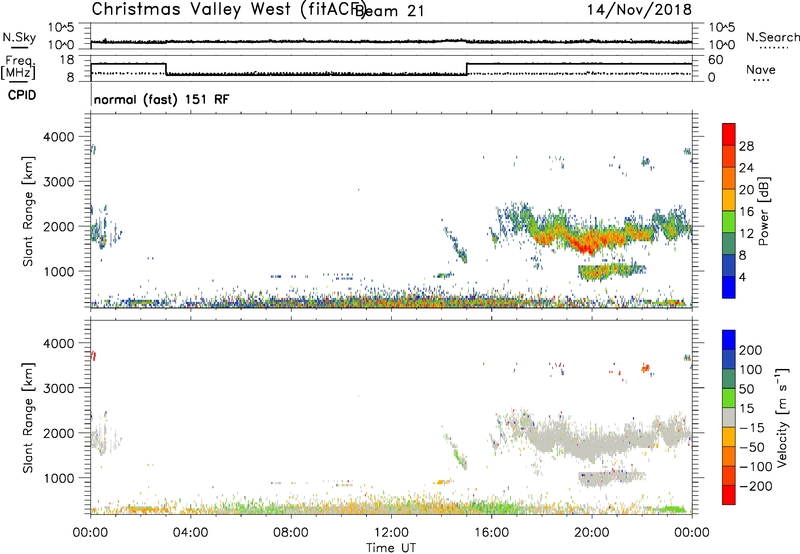The height and width of the screenshot is (554, 800).
Task: Click the '12:00' time tick label
Action: [391, 533]
